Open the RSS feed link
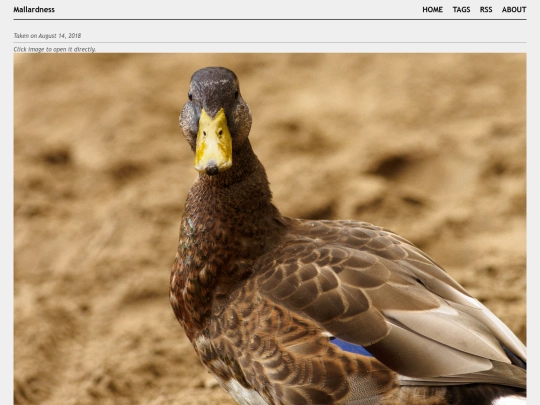The width and height of the screenshot is (540, 405). click(x=486, y=10)
